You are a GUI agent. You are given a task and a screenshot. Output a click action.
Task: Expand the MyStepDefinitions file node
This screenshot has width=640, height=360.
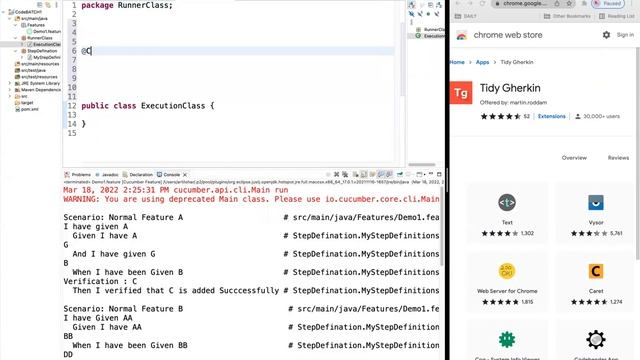click(22, 58)
